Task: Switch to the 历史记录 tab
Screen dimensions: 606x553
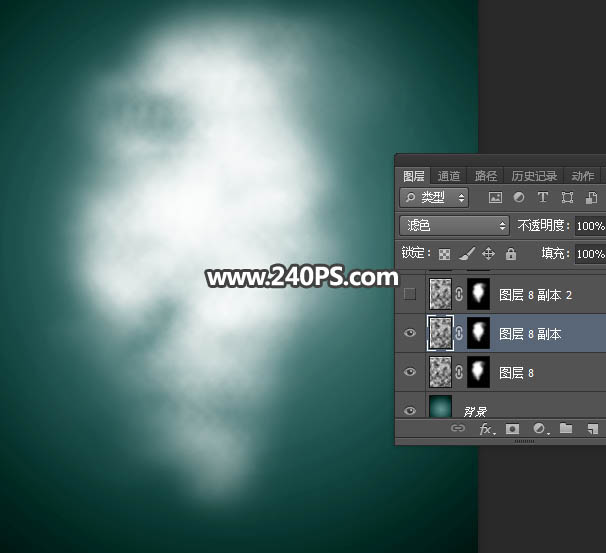Action: [534, 176]
